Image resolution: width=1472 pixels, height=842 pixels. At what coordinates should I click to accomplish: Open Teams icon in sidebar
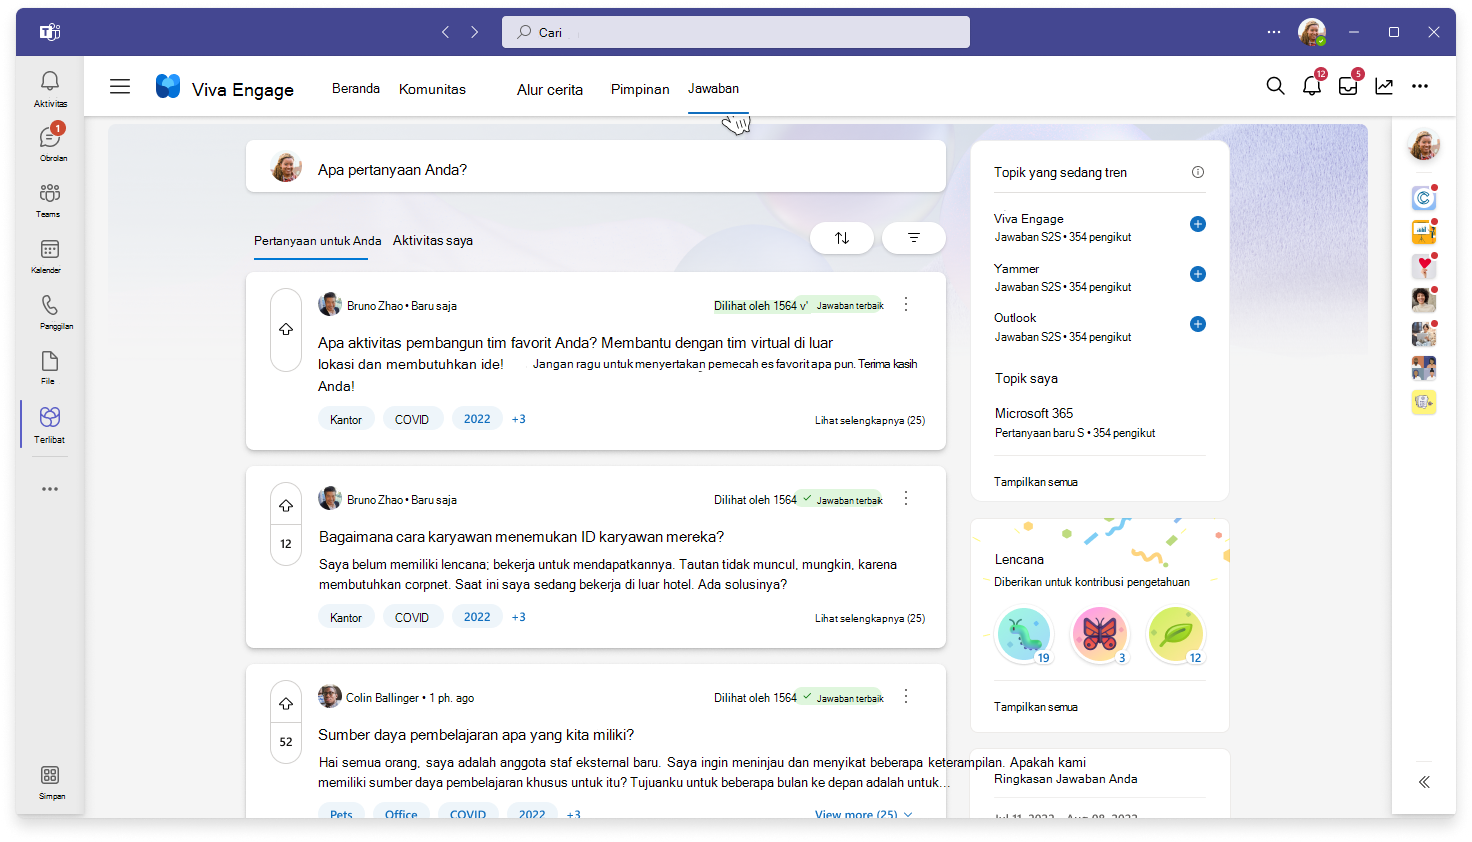50,199
